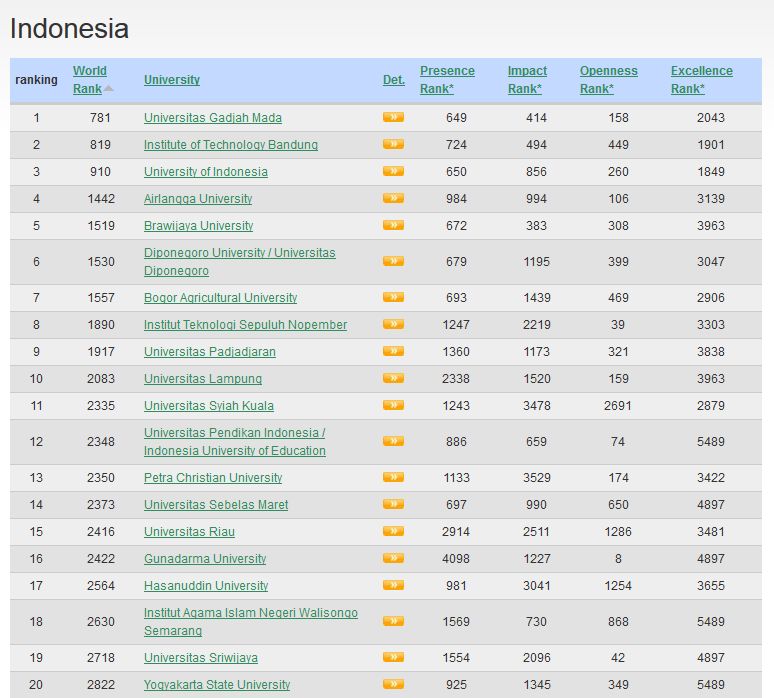Click the University column header
This screenshot has height=698, width=774.
(172, 80)
